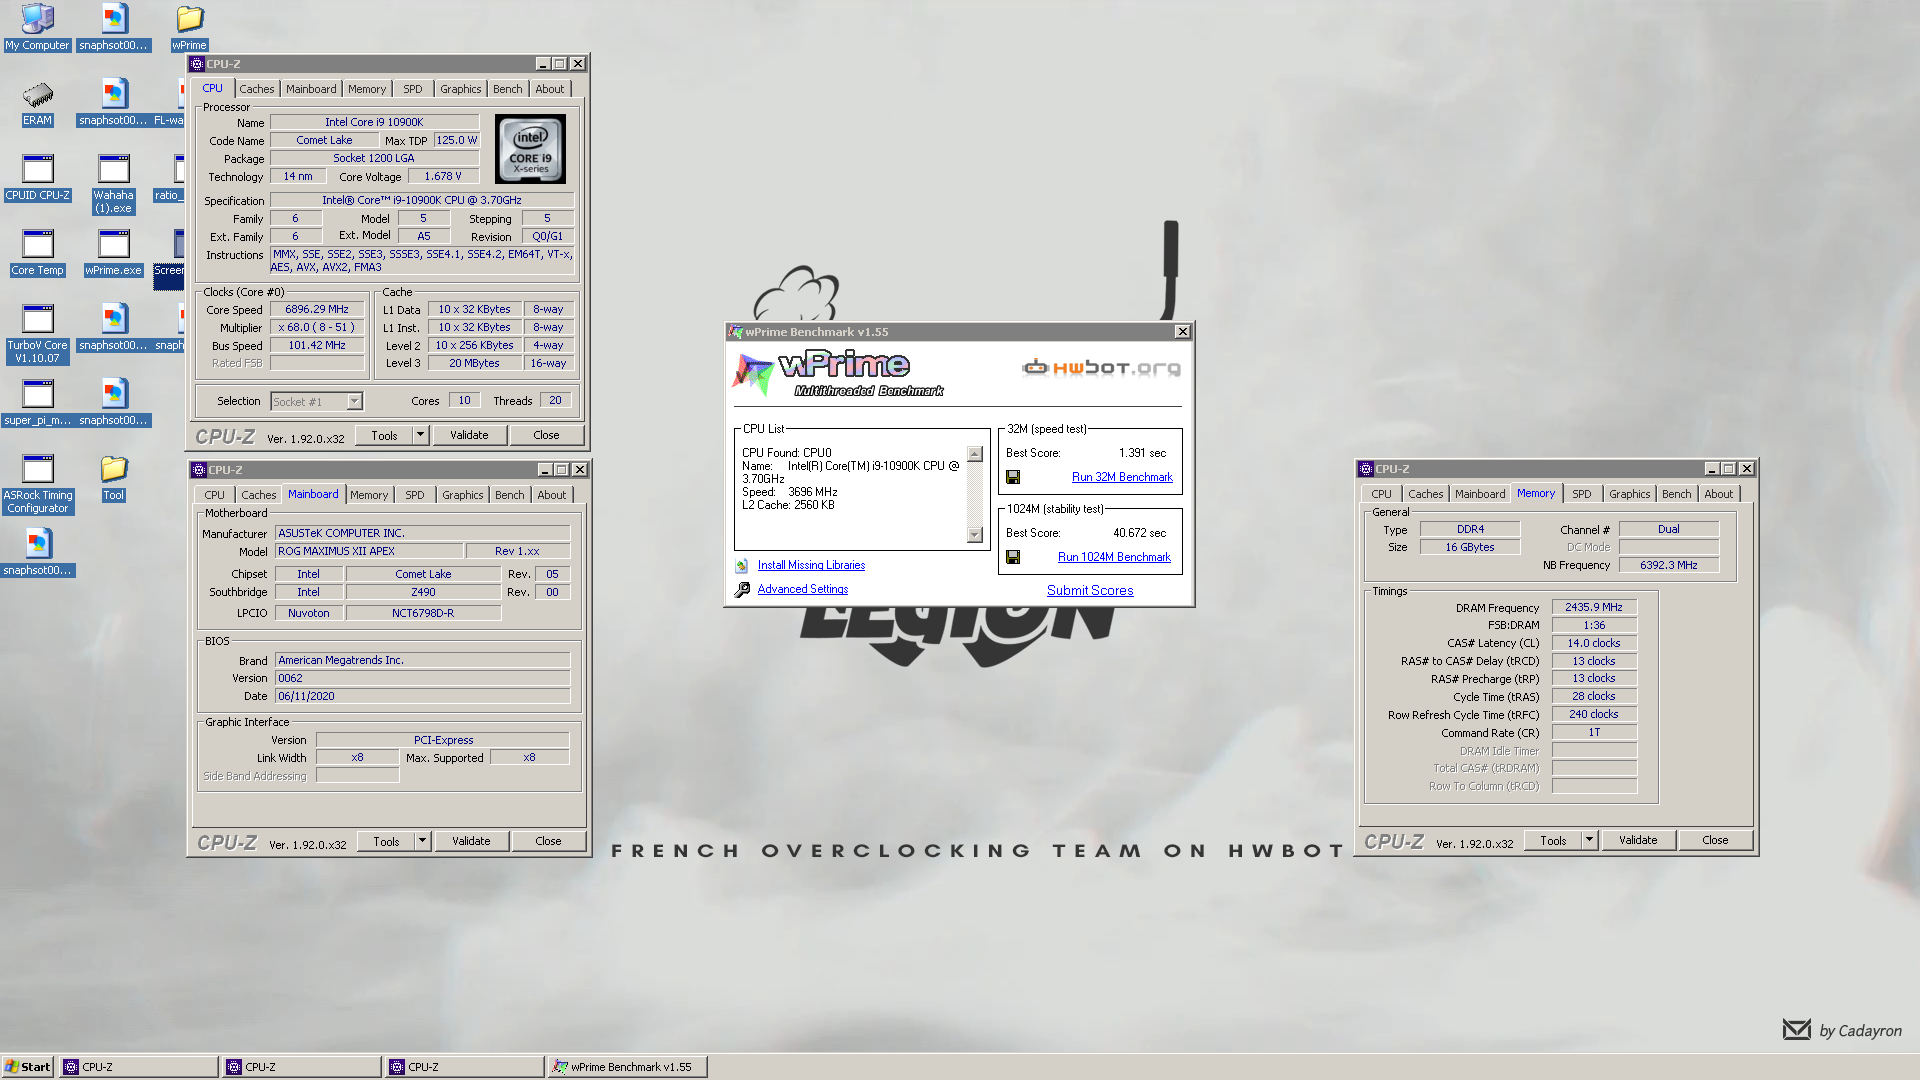
Task: Click the Intel Core i9 logo badge
Action: tap(530, 148)
